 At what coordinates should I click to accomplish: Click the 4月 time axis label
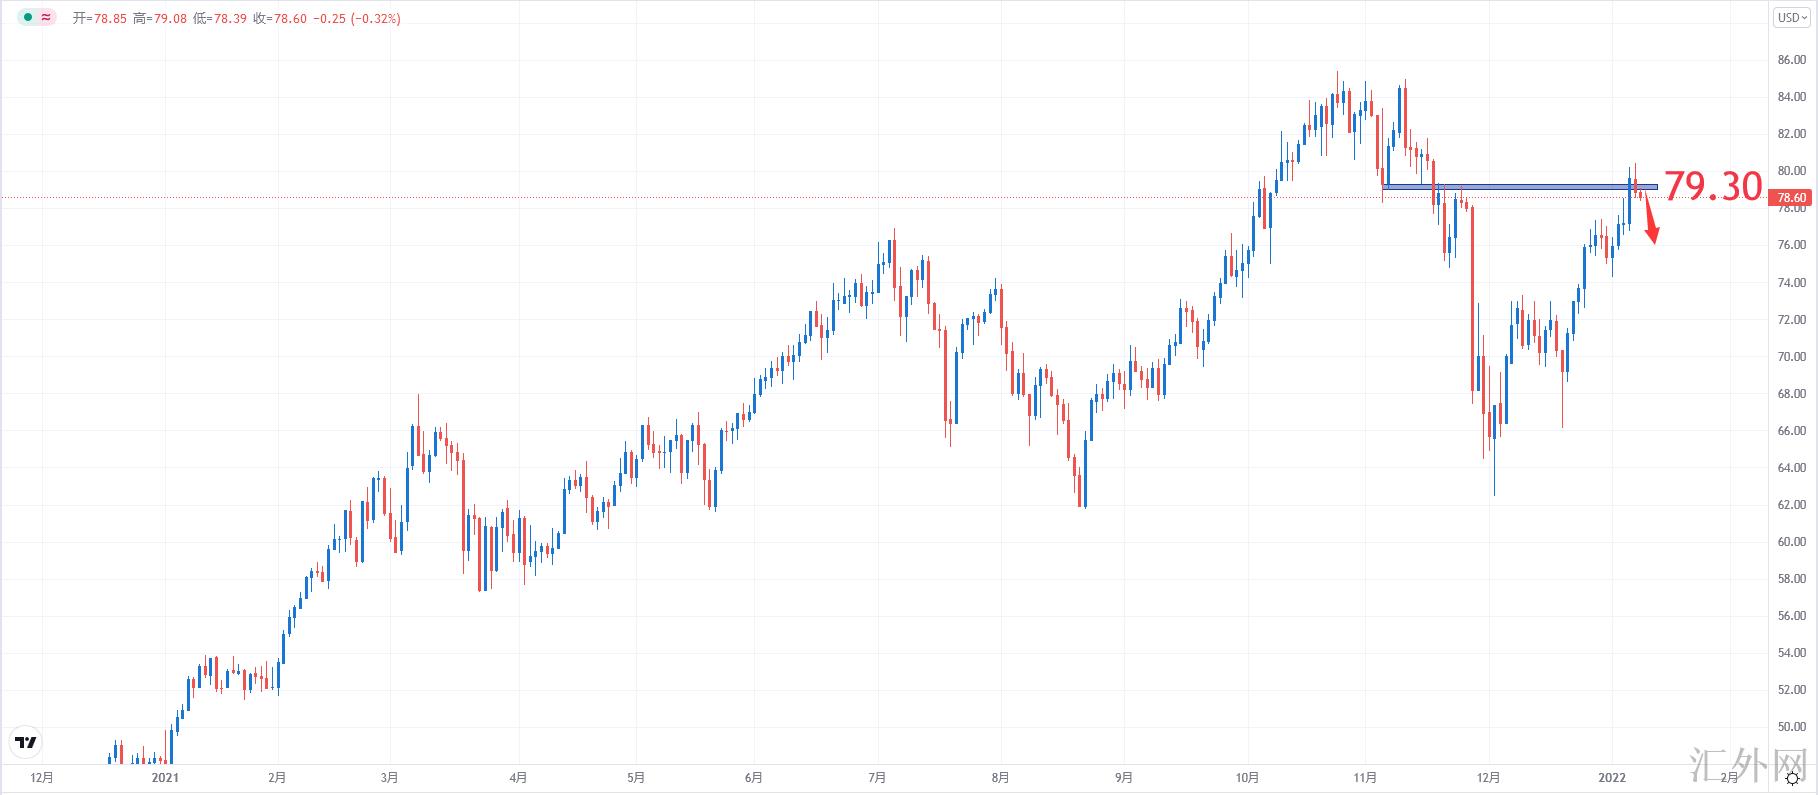[x=518, y=778]
